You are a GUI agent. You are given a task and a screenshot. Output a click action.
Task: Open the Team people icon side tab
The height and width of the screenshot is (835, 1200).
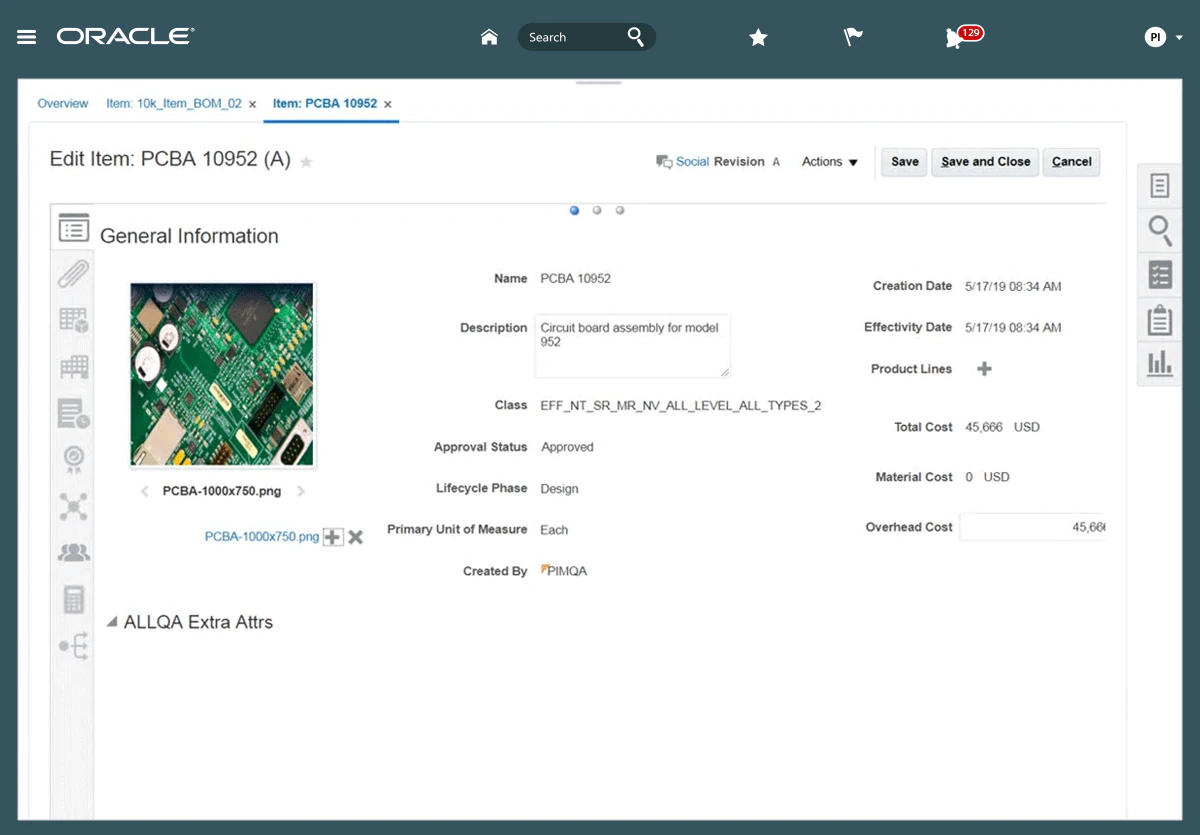(x=74, y=552)
